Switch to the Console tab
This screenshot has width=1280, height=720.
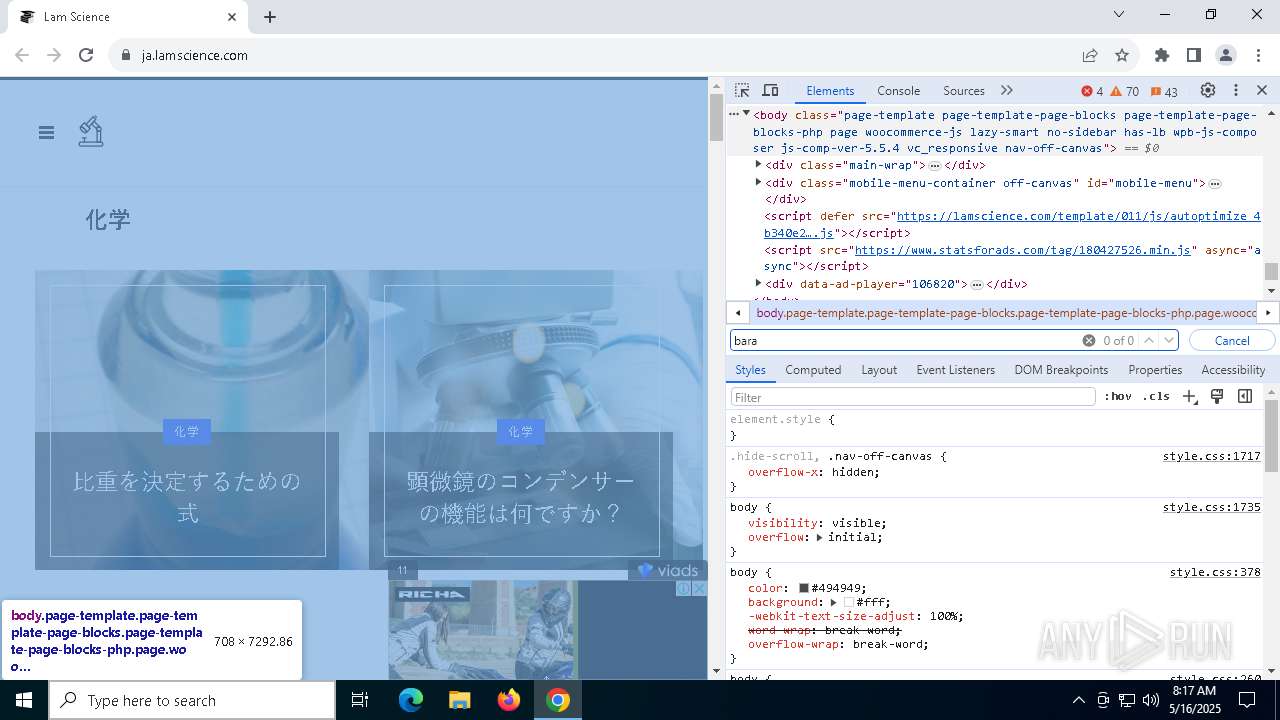coord(898,91)
